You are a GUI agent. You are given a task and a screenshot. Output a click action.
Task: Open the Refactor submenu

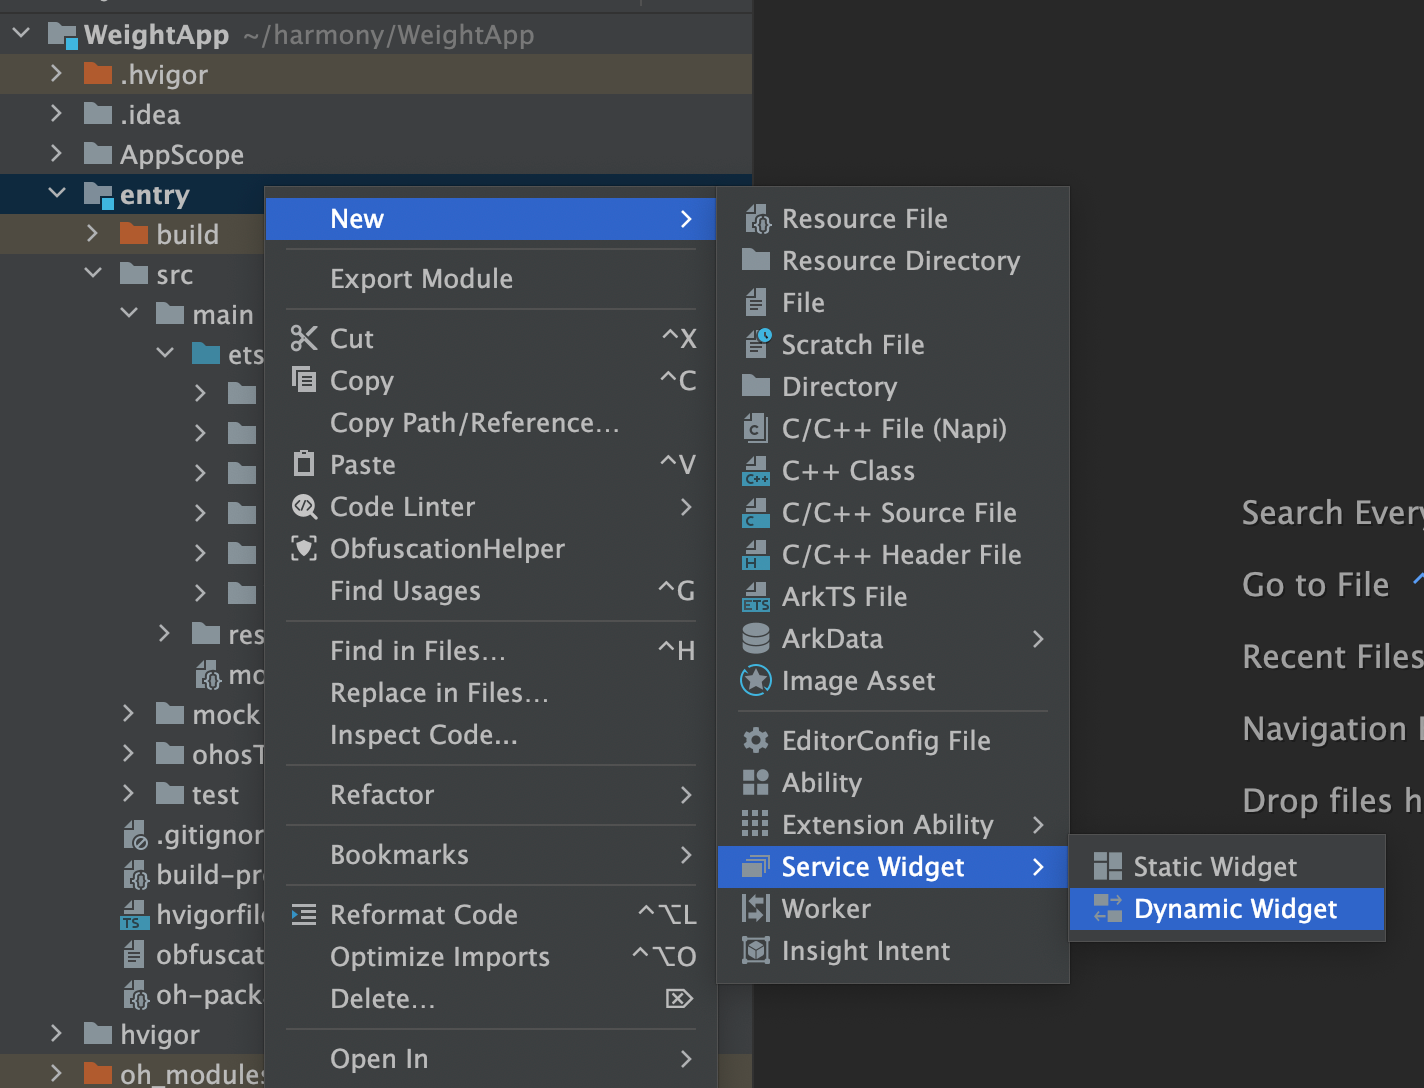point(491,795)
